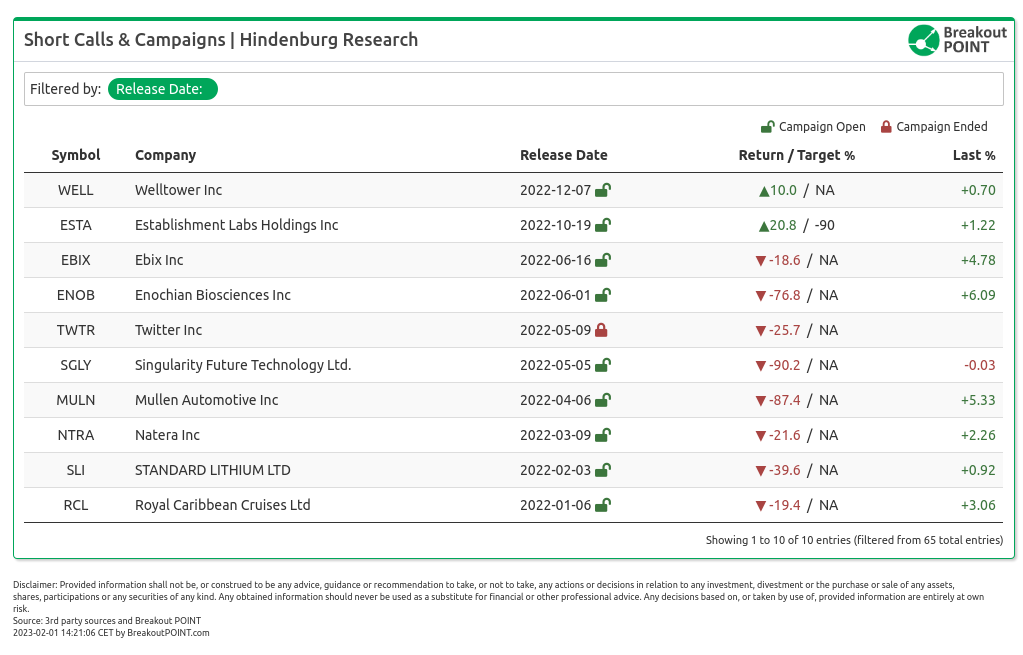Click the Release Date filter tag
This screenshot has height=655, width=1023.
tap(162, 89)
